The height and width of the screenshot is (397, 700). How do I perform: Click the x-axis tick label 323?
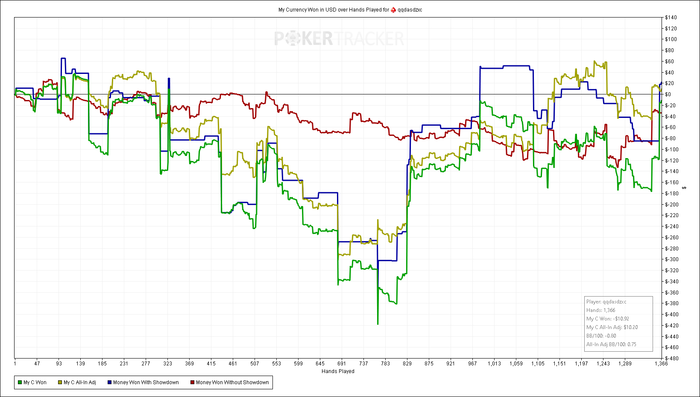[x=167, y=364]
